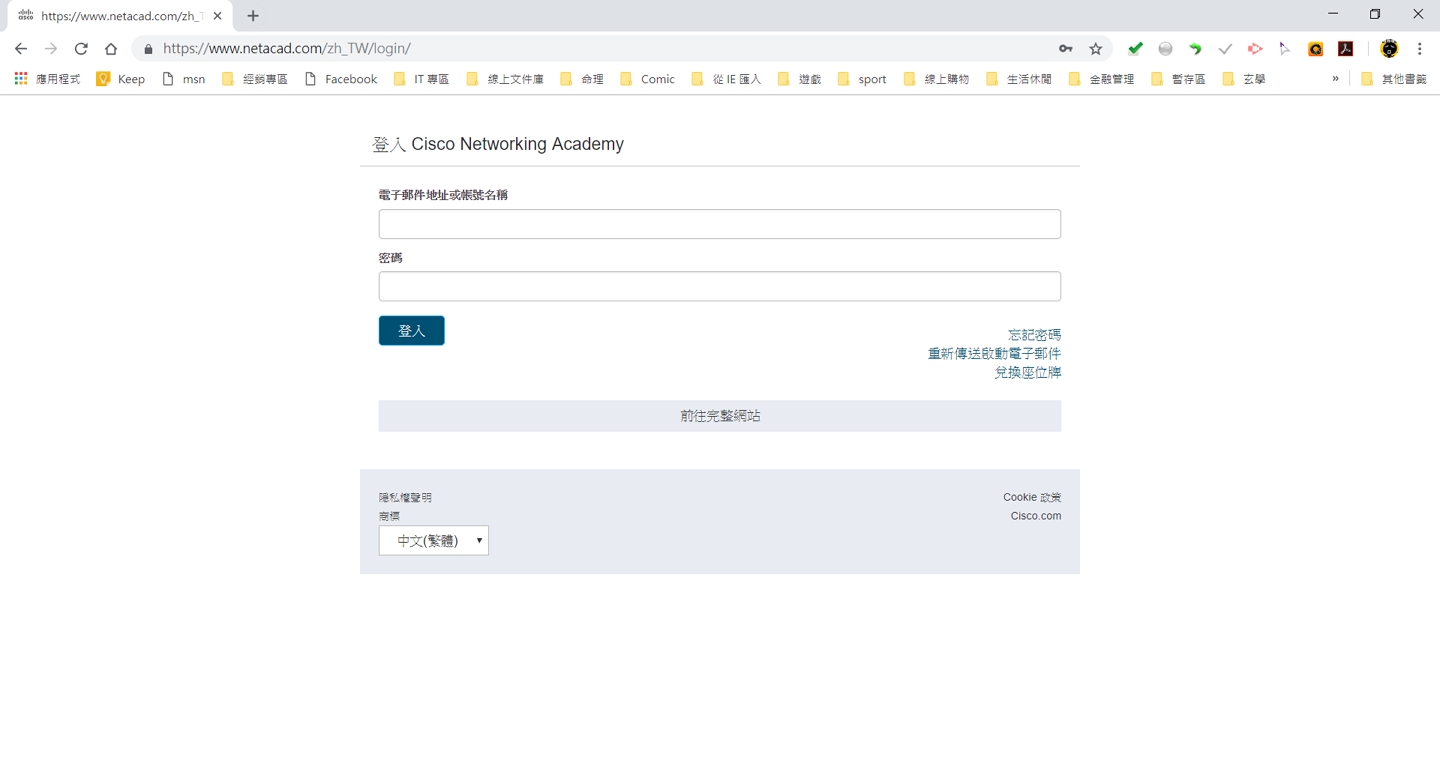Open saved passwords key icon in address bar
The height and width of the screenshot is (772, 1440).
click(x=1066, y=48)
